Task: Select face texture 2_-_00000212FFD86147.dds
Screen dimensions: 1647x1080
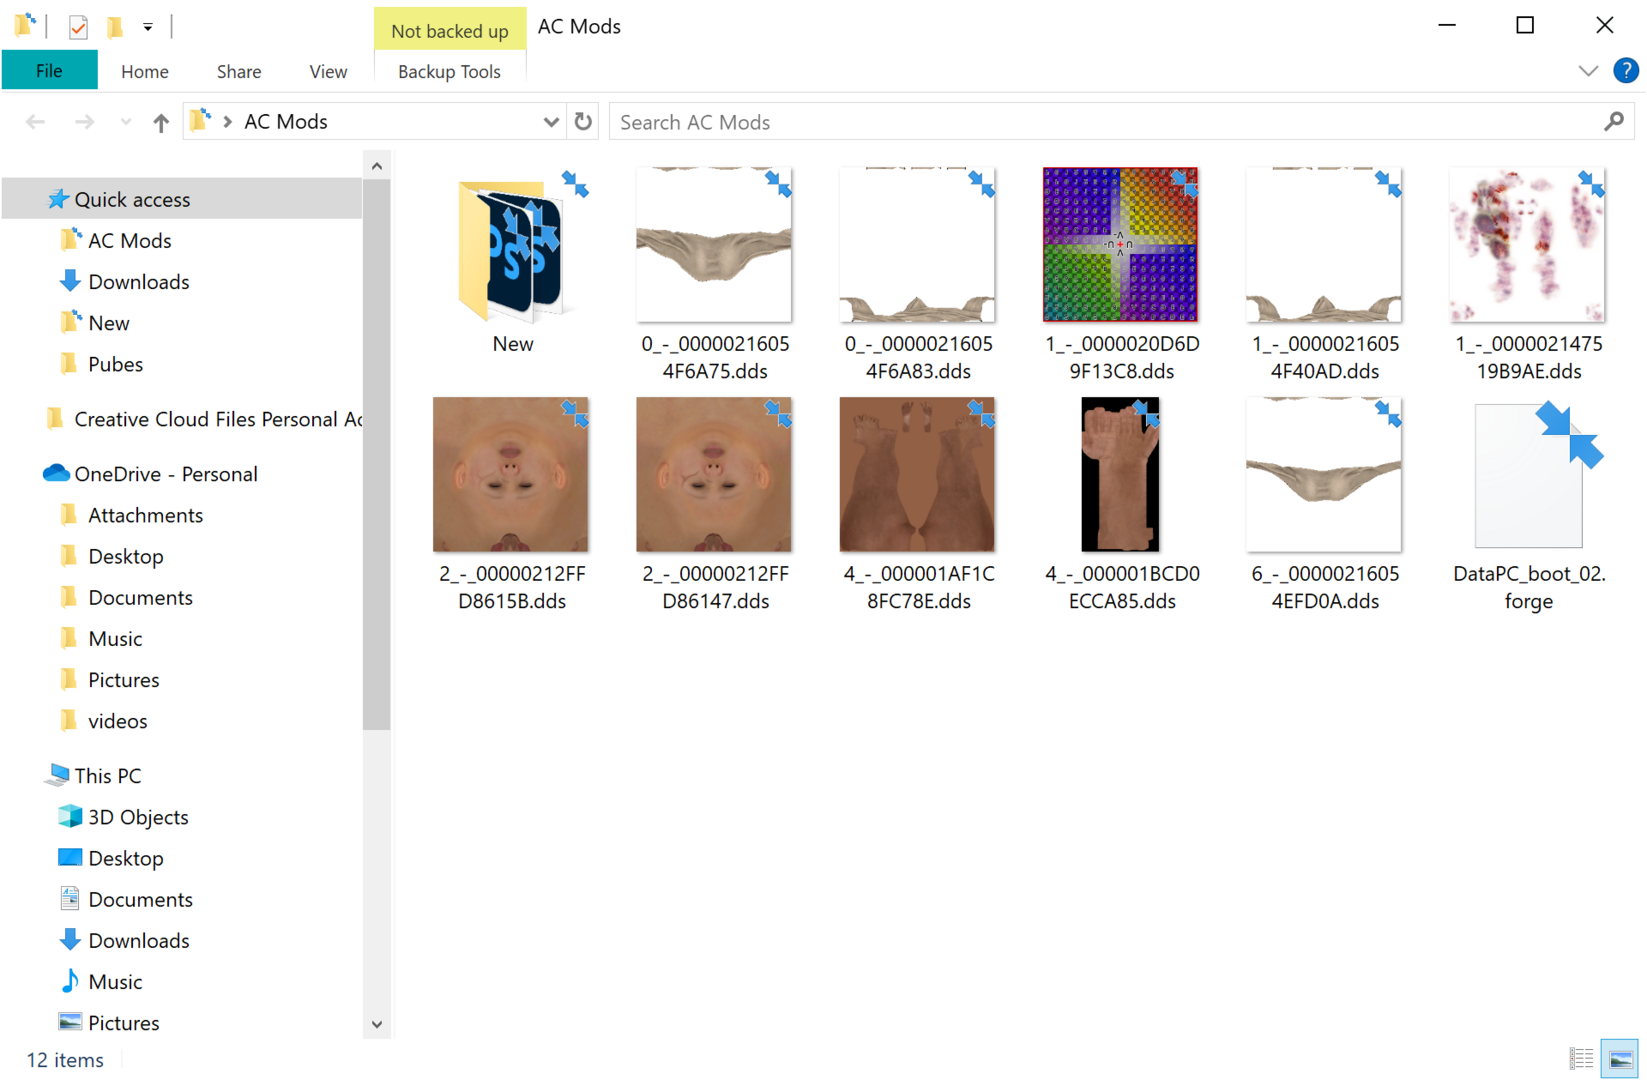Action: pyautogui.click(x=715, y=505)
